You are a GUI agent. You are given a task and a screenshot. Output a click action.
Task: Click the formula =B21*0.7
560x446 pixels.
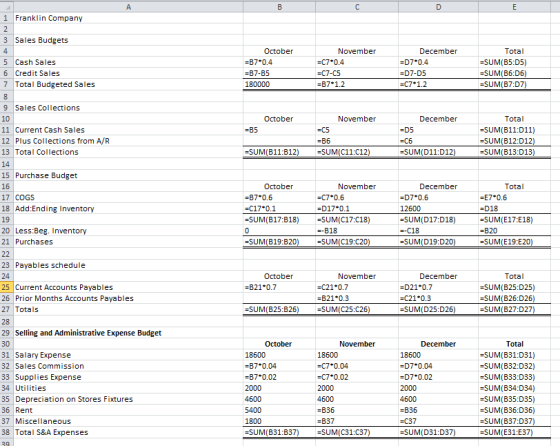279,287
